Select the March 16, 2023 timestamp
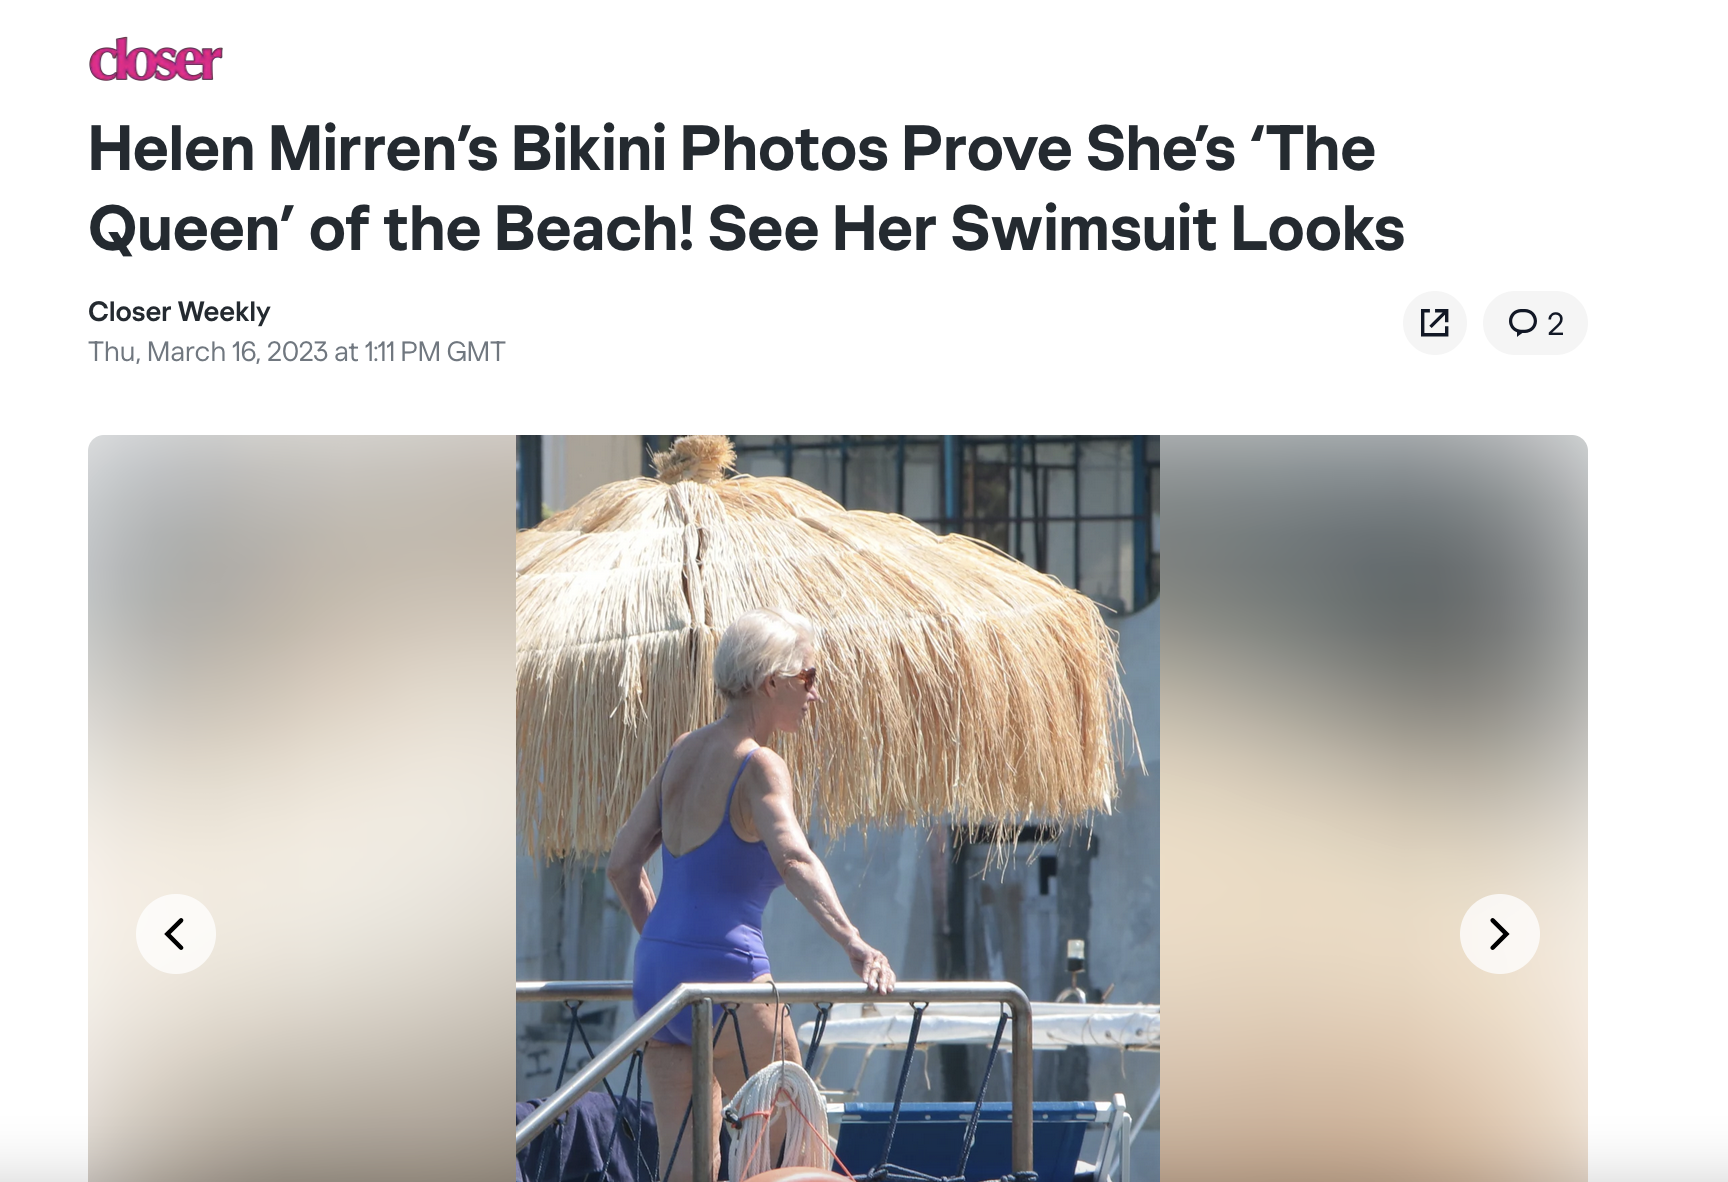This screenshot has height=1182, width=1728. [x=296, y=352]
